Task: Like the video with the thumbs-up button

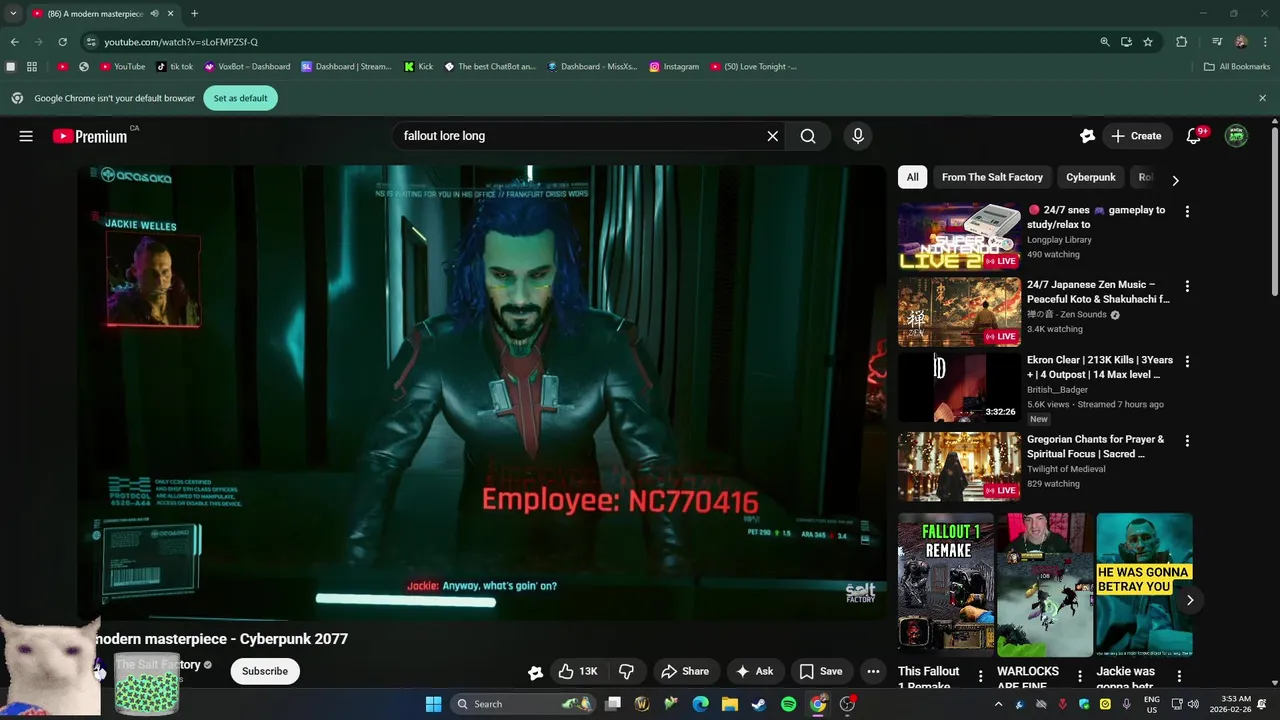Action: pos(578,671)
